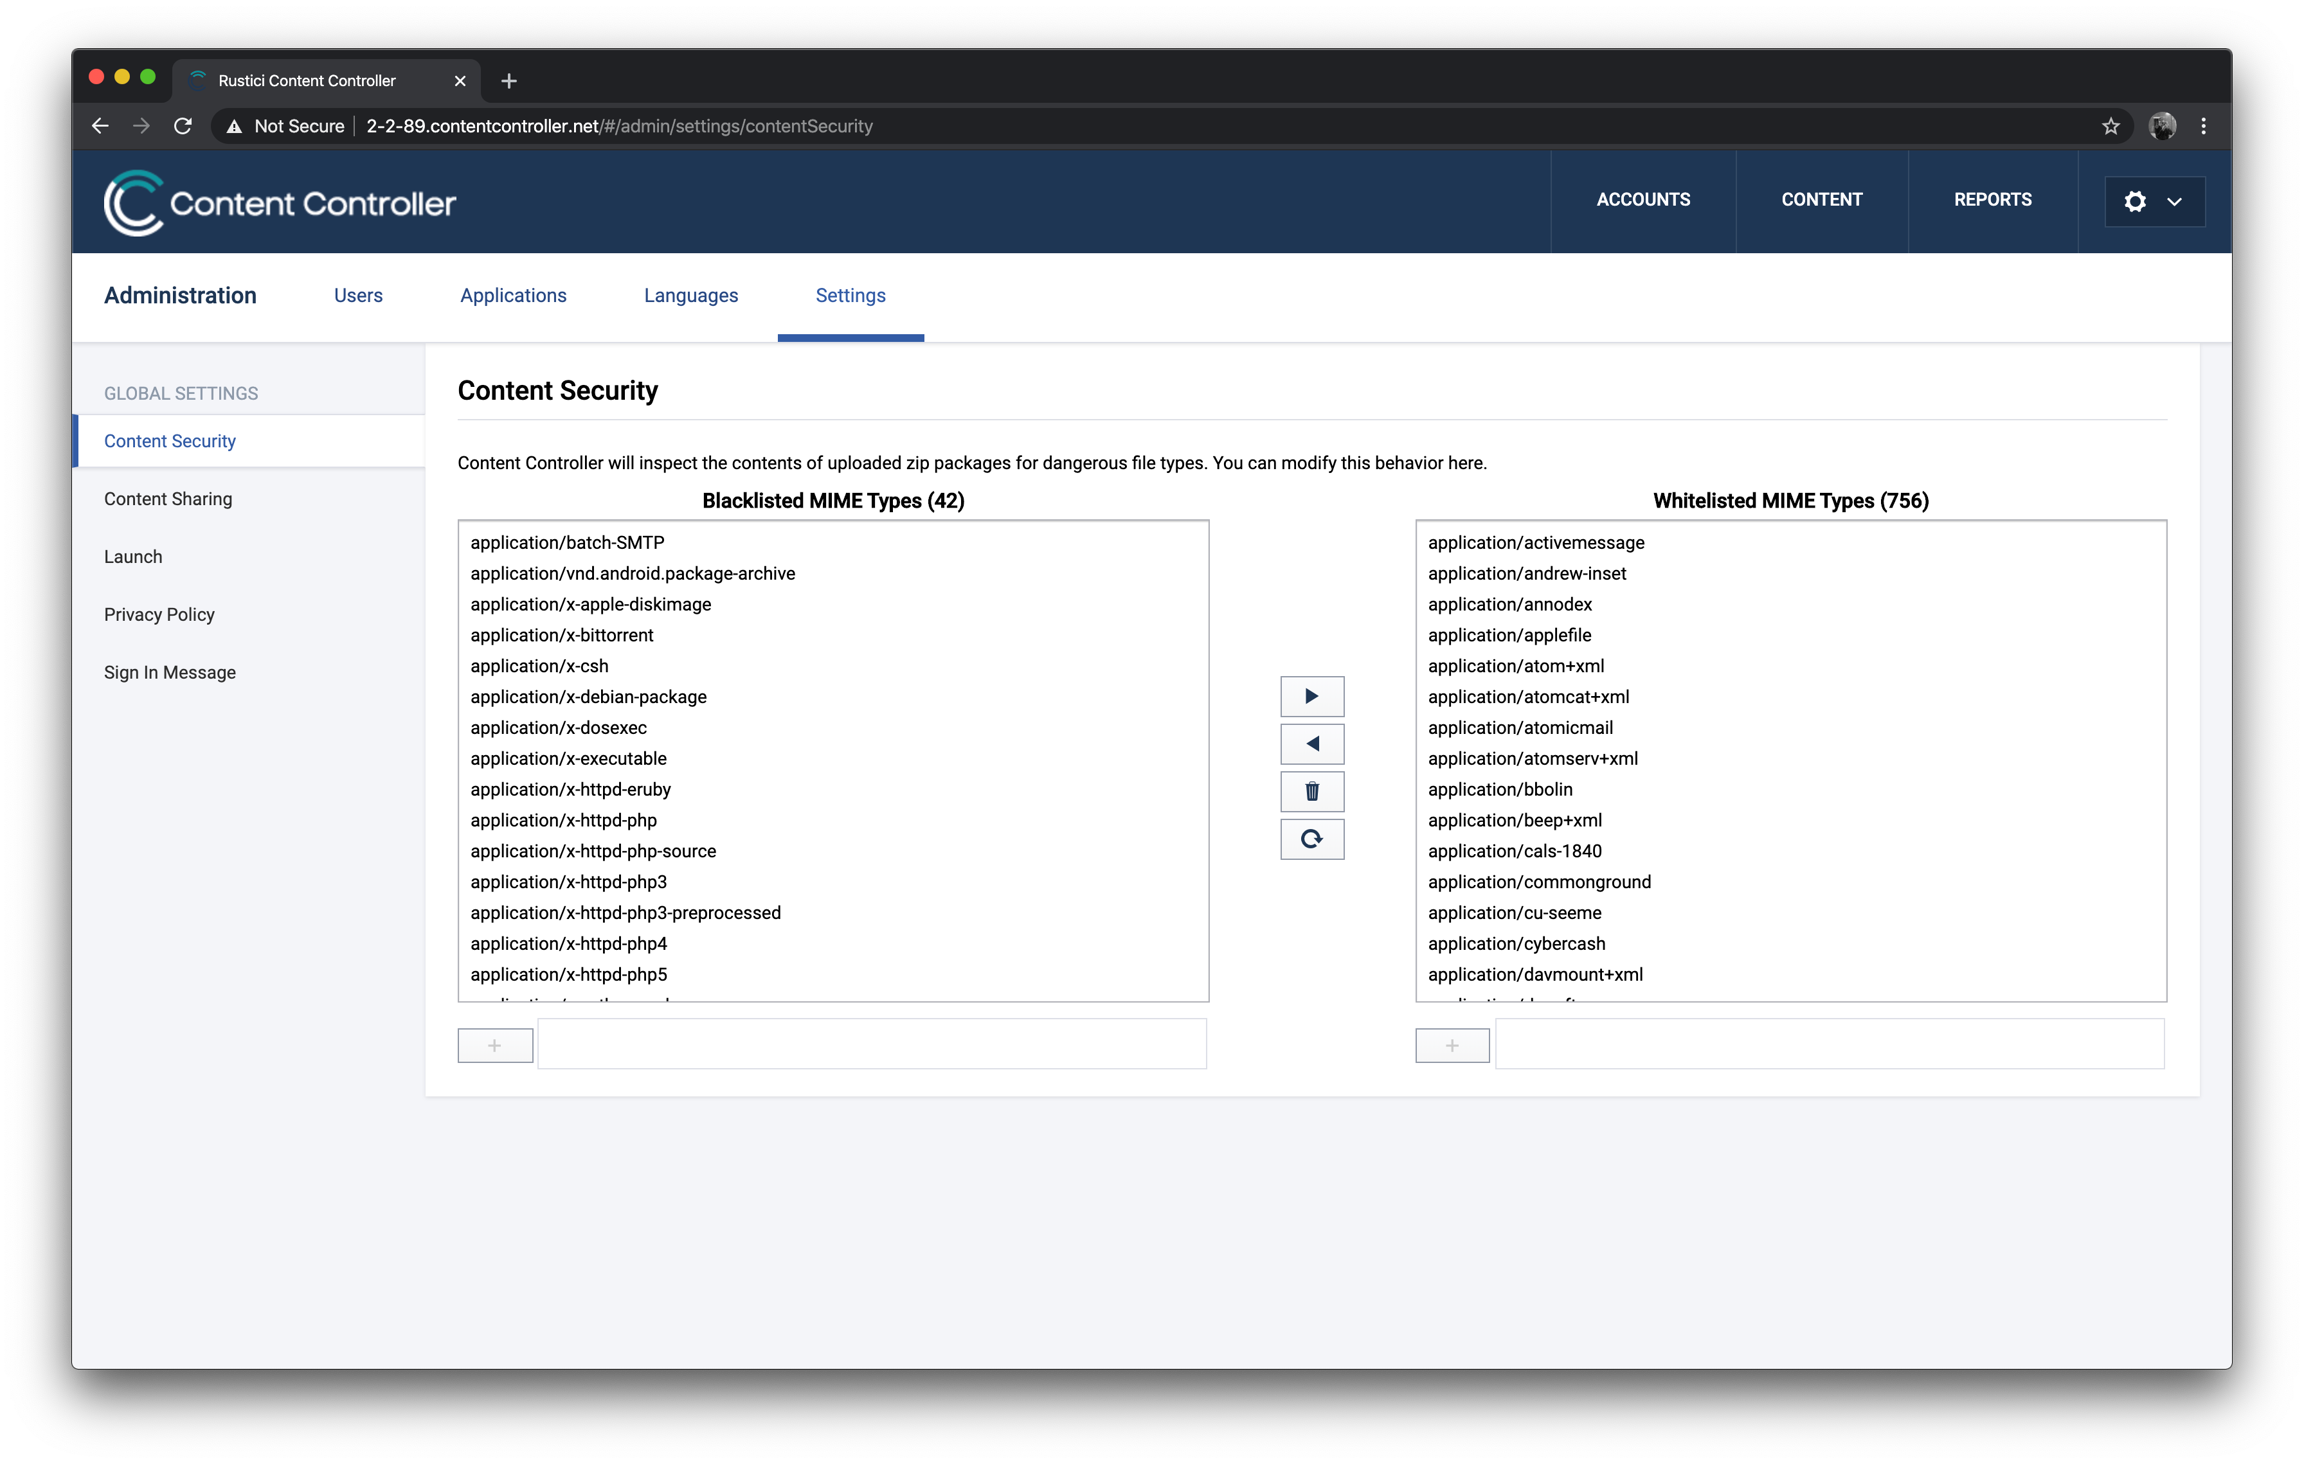Switch to the Users tab
Screen dimensions: 2304x1464
coord(358,296)
